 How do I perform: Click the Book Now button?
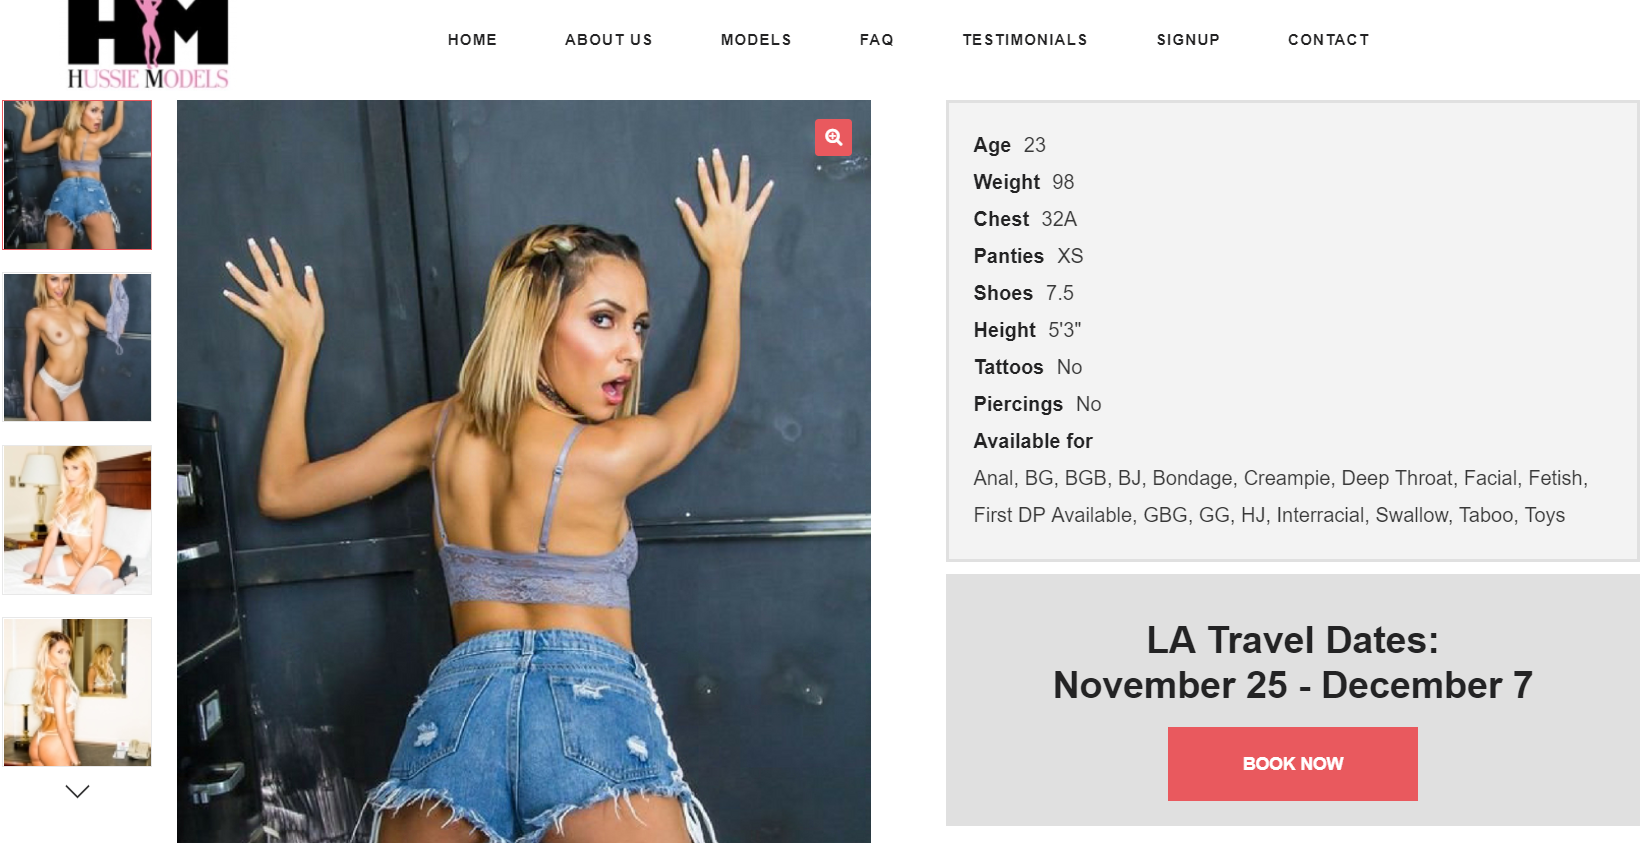(1292, 764)
